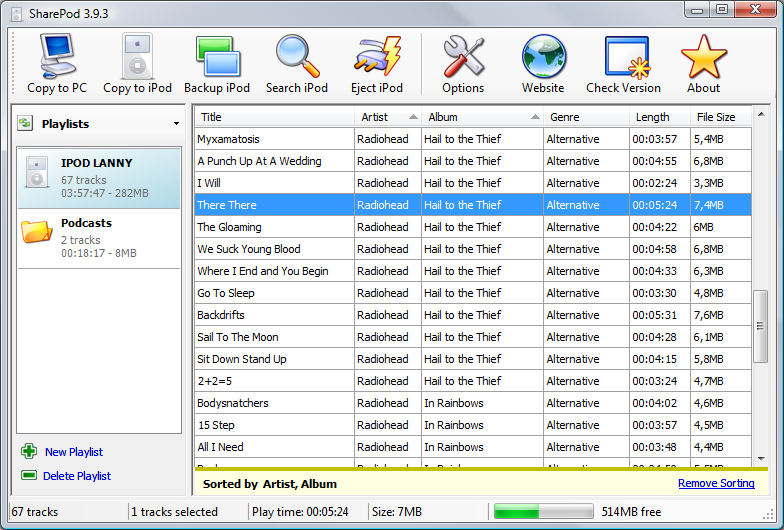Sort by the Album column header

click(482, 117)
